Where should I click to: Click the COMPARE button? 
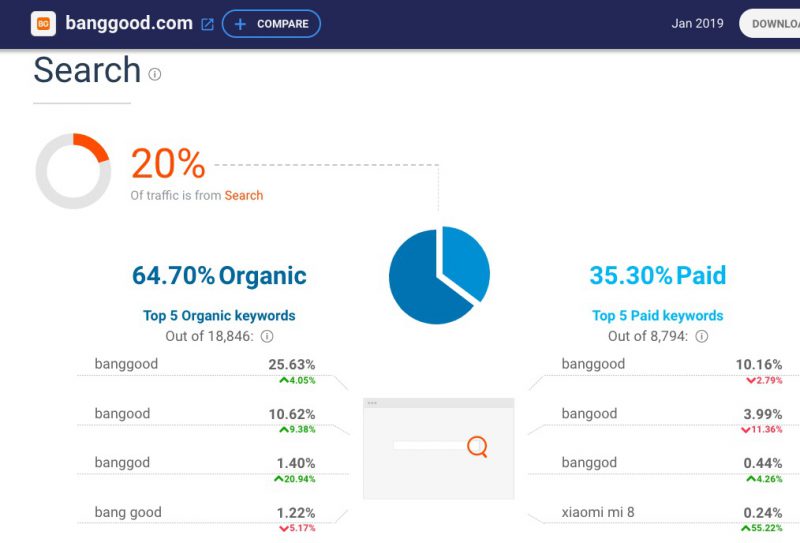tap(271, 24)
